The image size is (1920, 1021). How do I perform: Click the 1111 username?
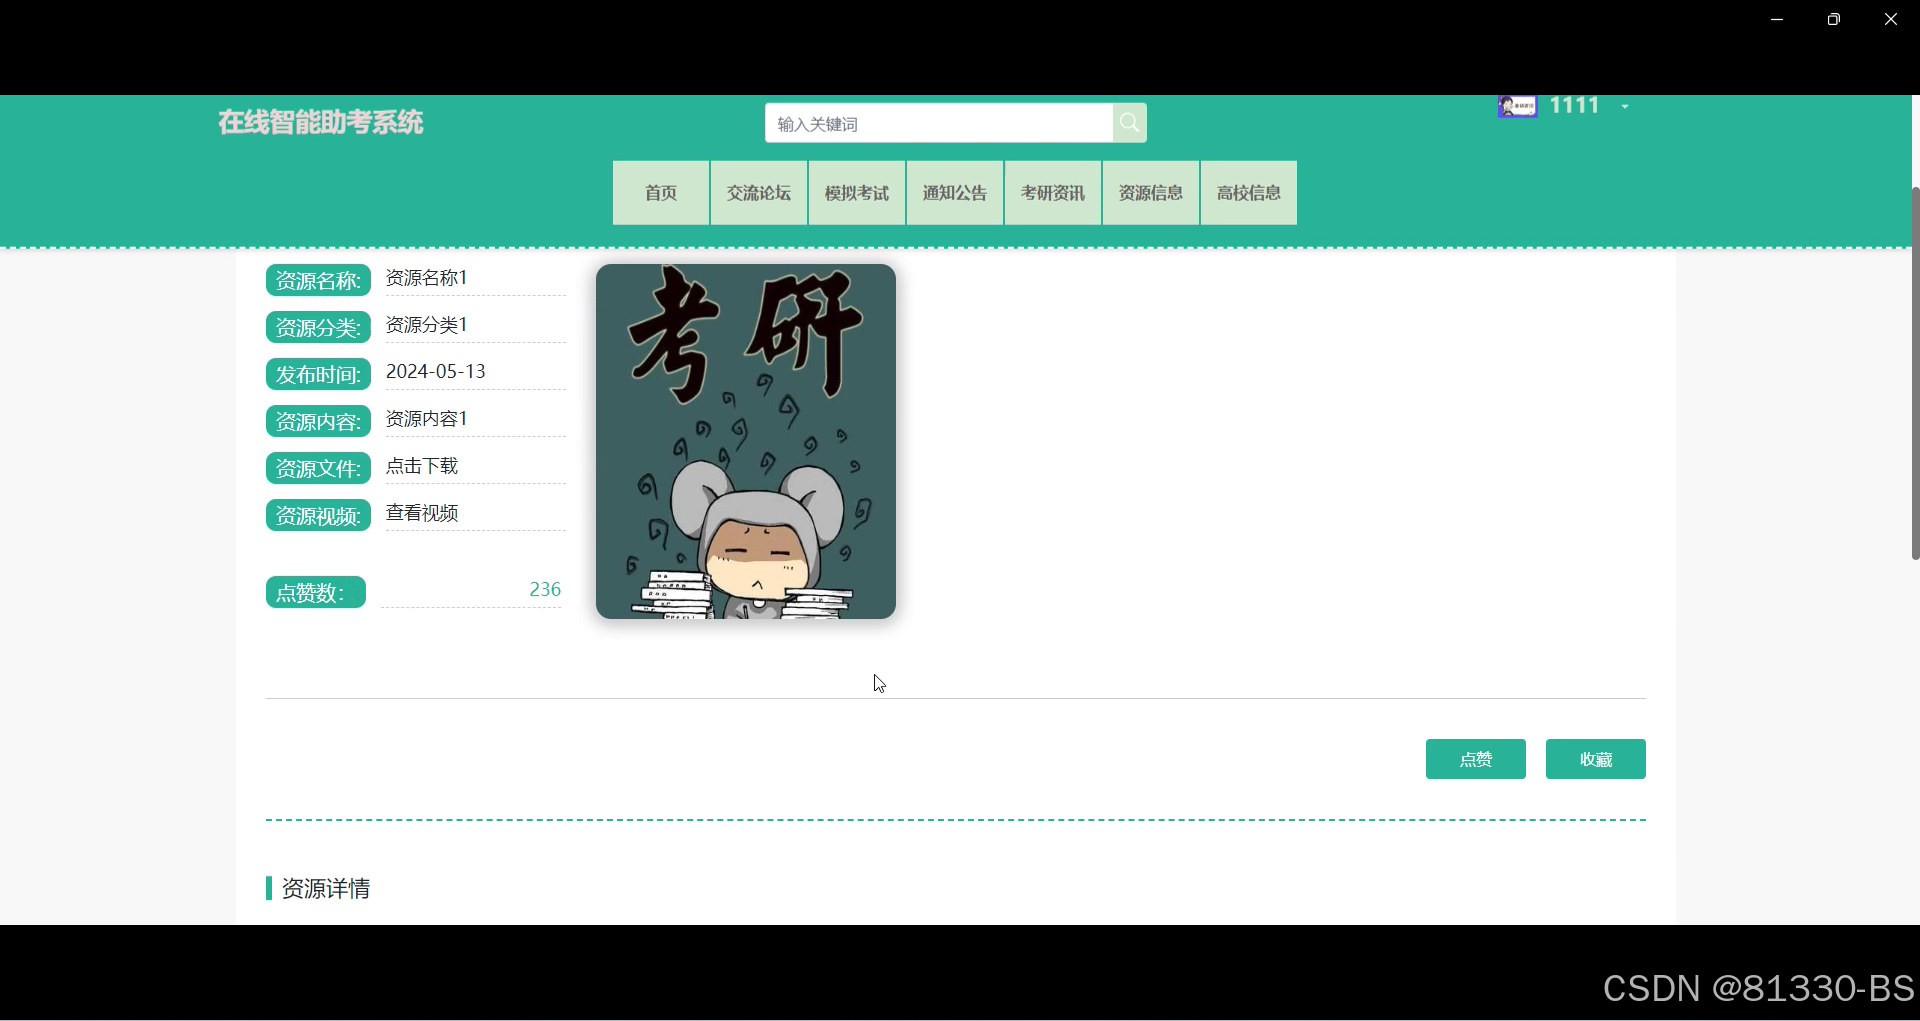1575,106
